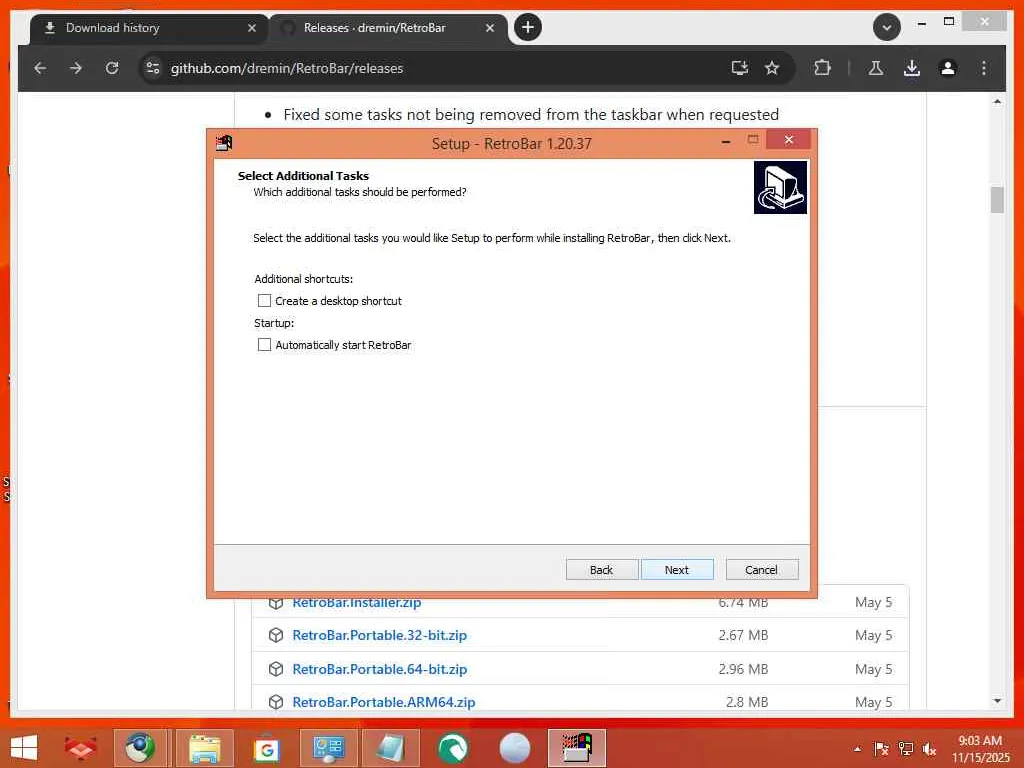Open the browser Downloads icon
Screen dimensions: 1024x768
coord(912,68)
